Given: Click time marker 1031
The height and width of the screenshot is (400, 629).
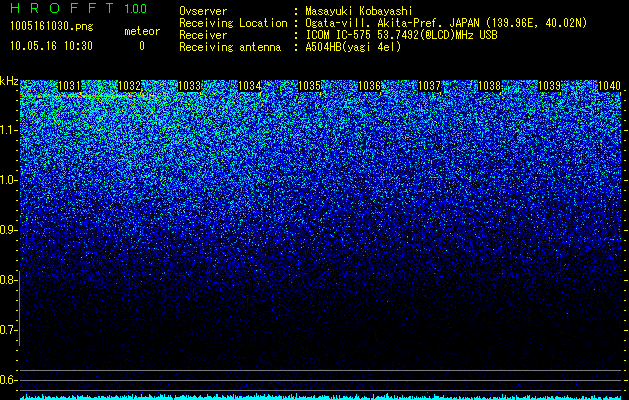Looking at the screenshot, I should pyautogui.click(x=69, y=86).
